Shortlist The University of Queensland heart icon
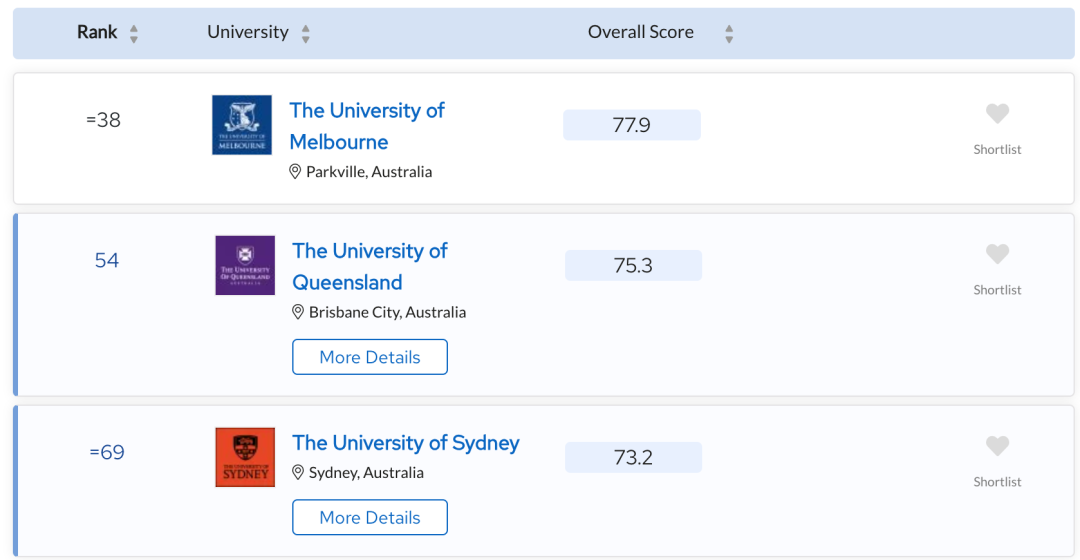 [x=997, y=254]
